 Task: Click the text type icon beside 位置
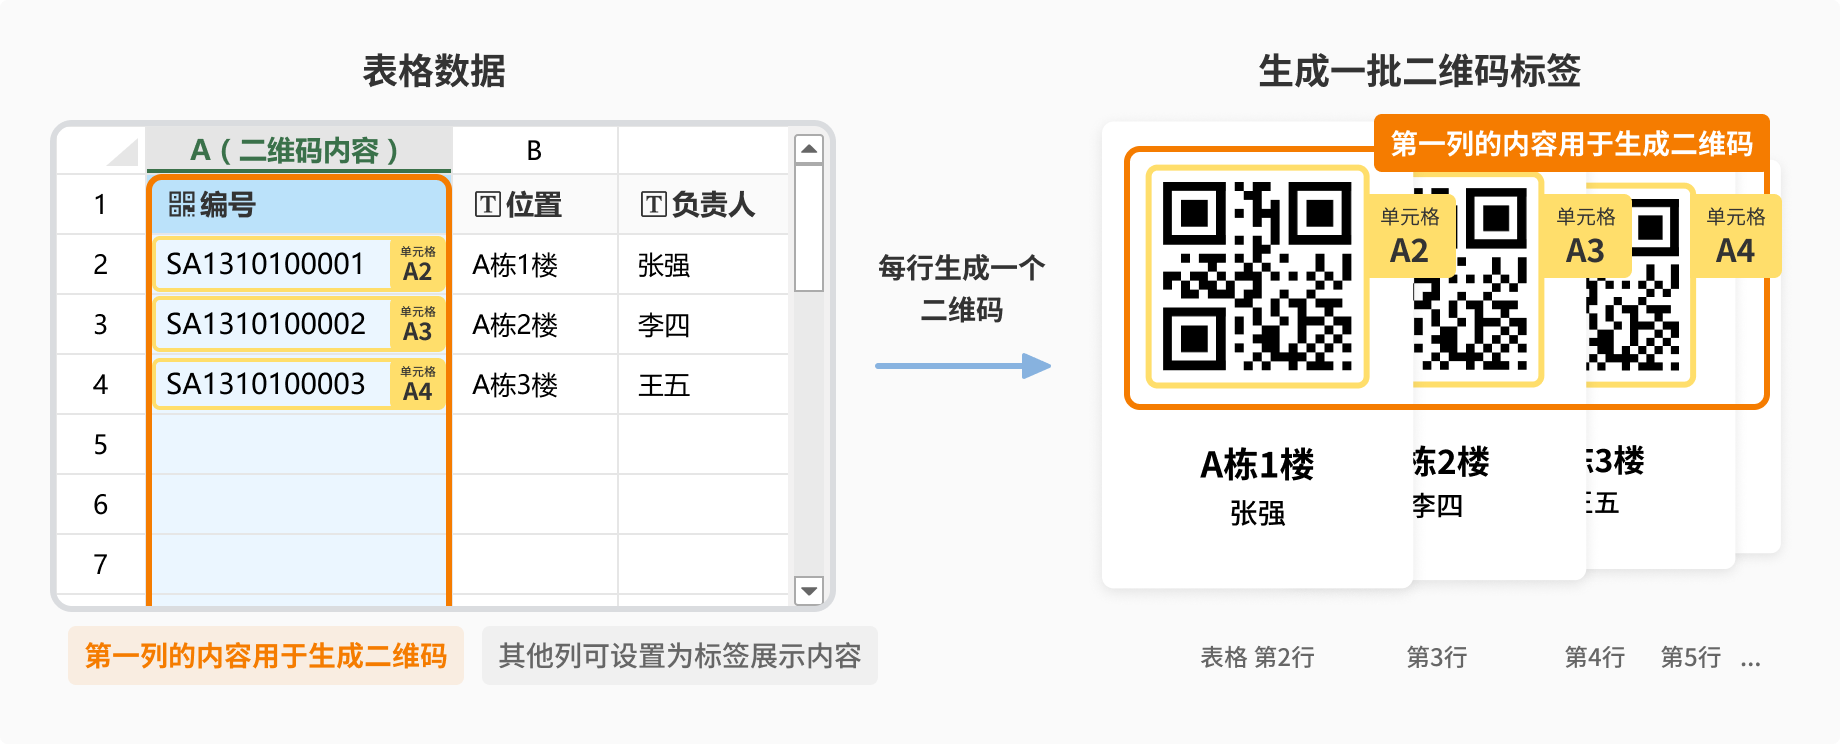pyautogui.click(x=487, y=205)
